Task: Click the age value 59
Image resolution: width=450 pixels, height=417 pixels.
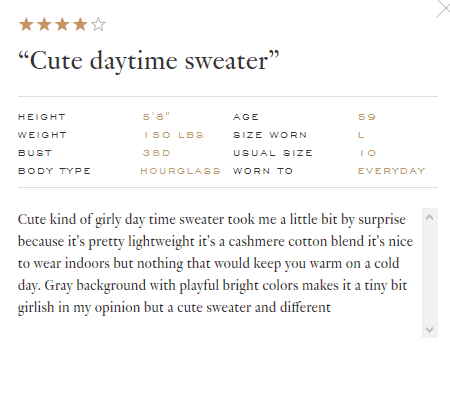Action: [x=367, y=117]
